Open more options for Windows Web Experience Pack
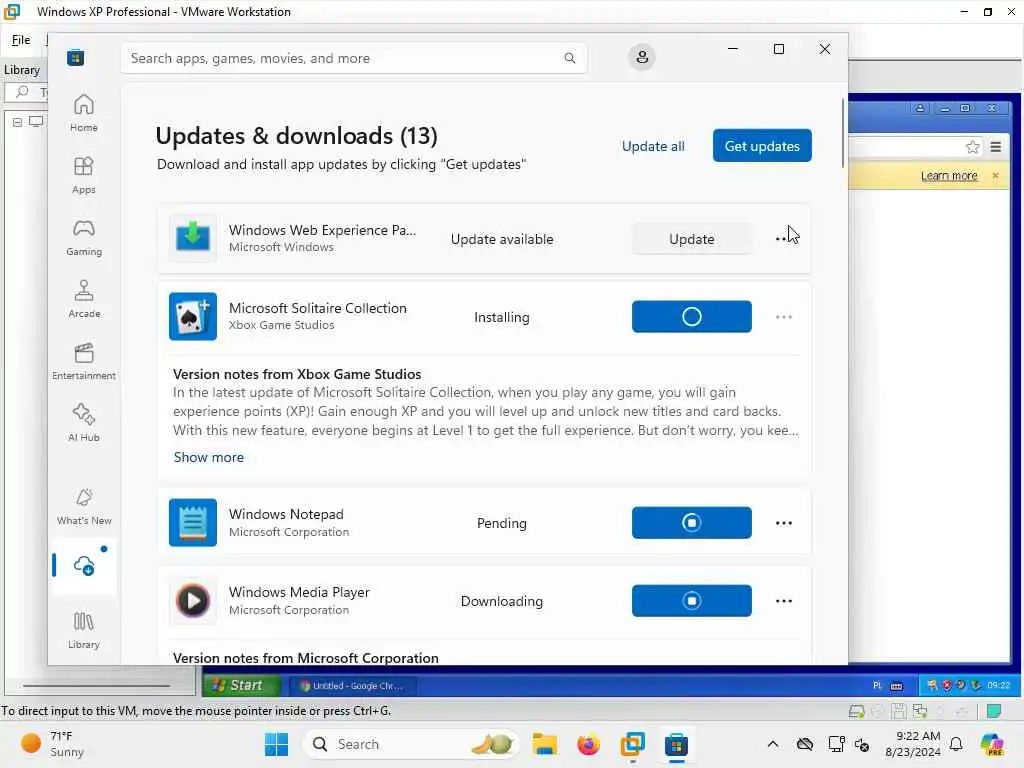Screen dimensions: 1024x768 tap(783, 239)
